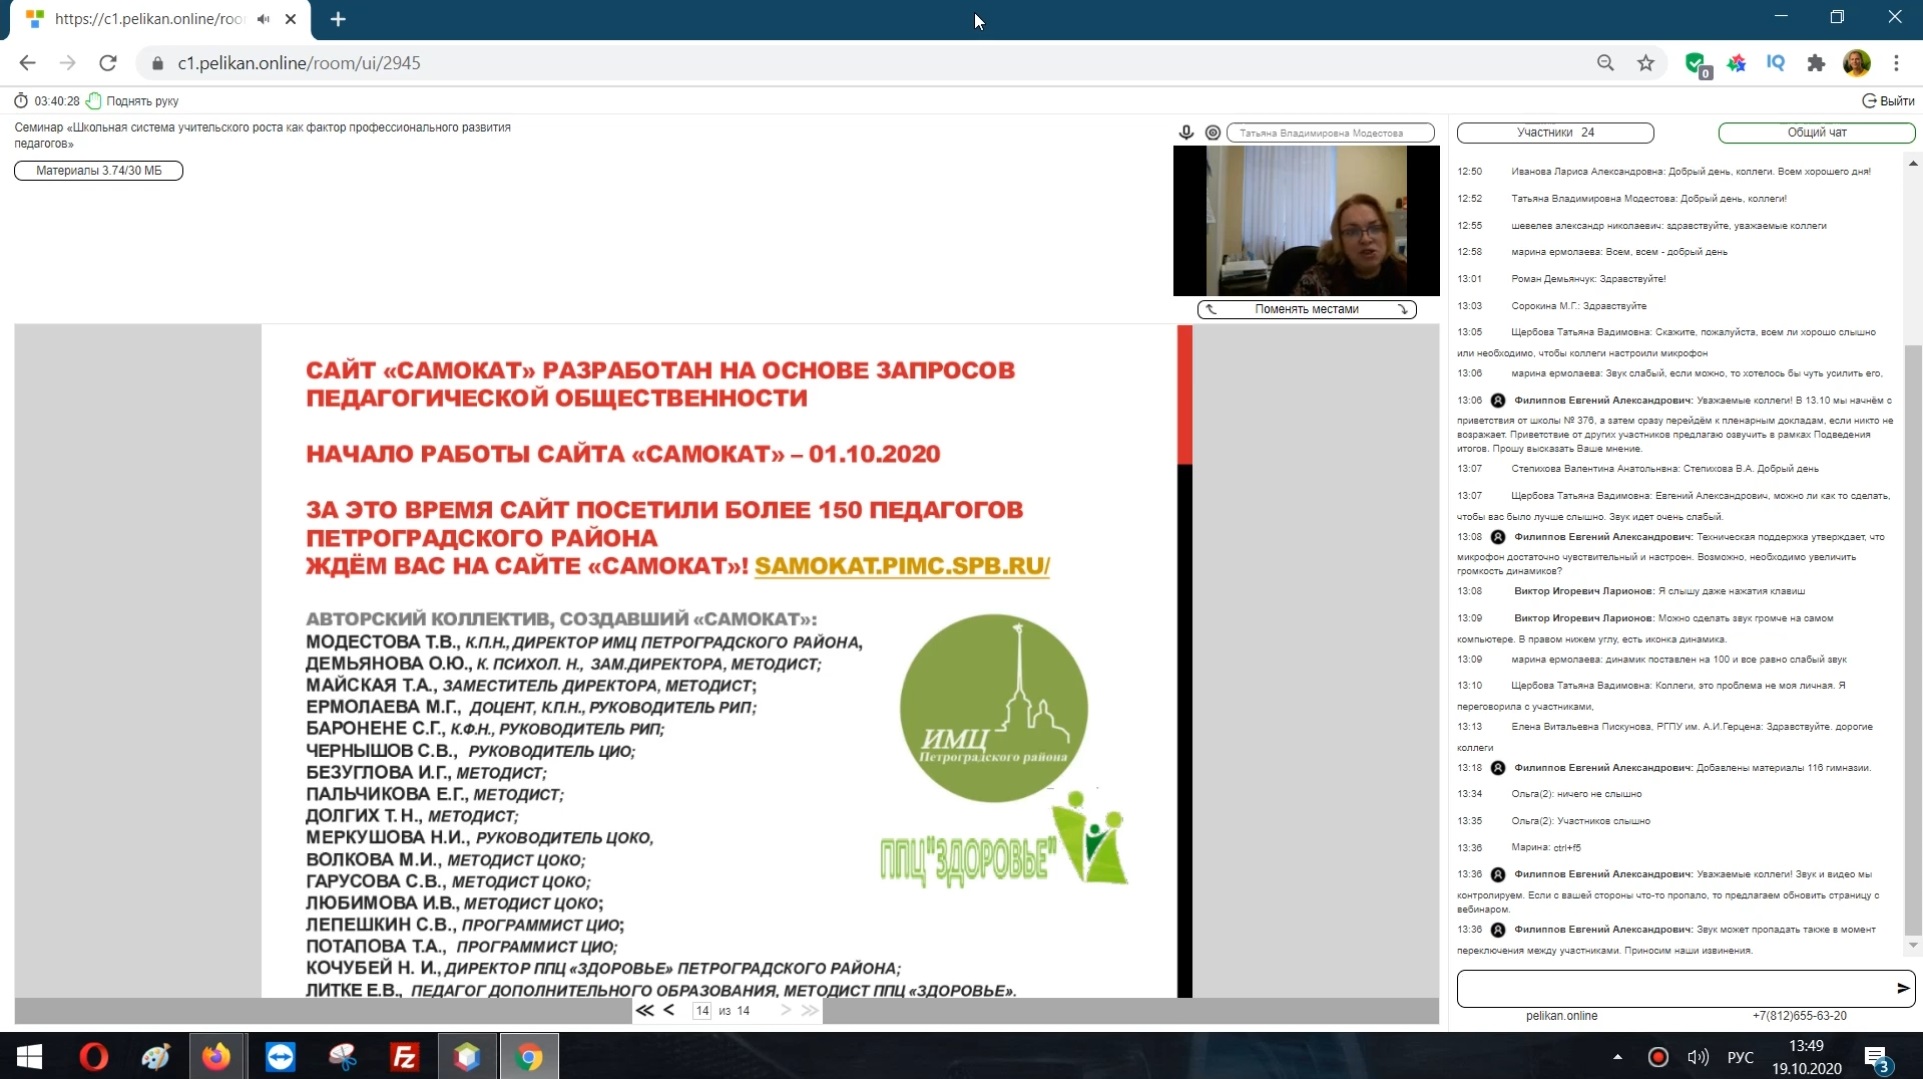Viewport: 1923px width, 1079px height.
Task: Mute the tab via the speaker icon
Action: 263,19
